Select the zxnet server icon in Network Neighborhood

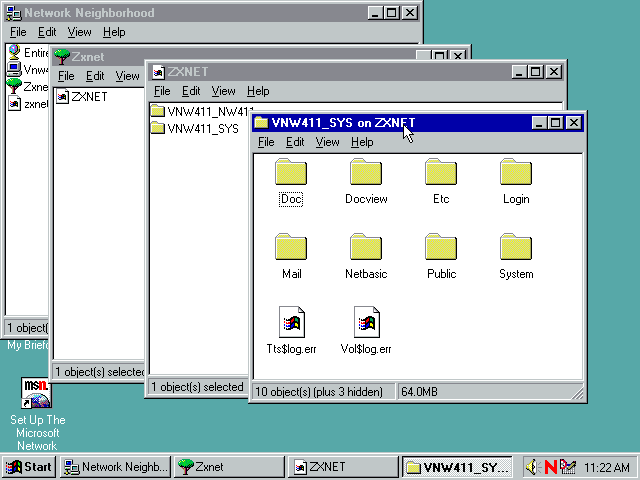pyautogui.click(x=14, y=104)
